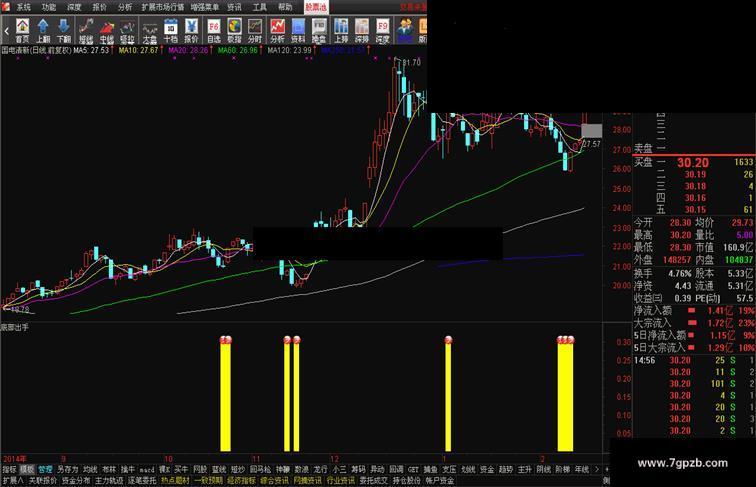Click the 30.20 bid price
The image size is (756, 487).
[693, 163]
